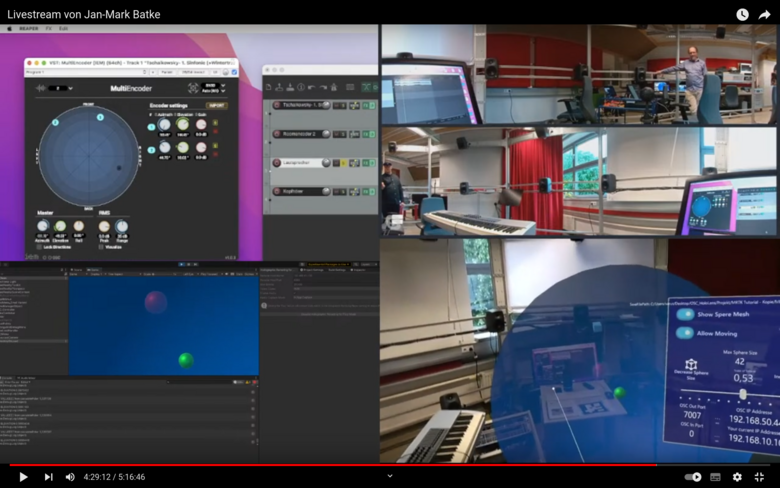Click the Unity editor Play button
This screenshot has width=780, height=488.
pos(182,265)
